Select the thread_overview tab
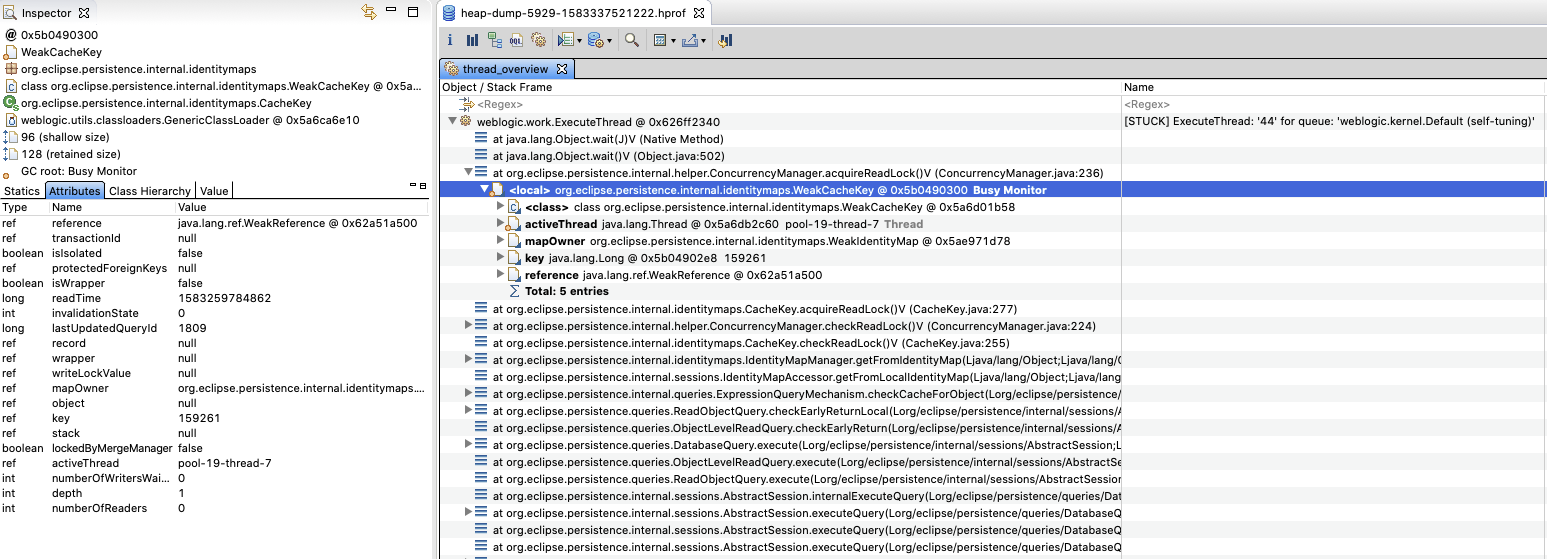1547x559 pixels. click(505, 69)
